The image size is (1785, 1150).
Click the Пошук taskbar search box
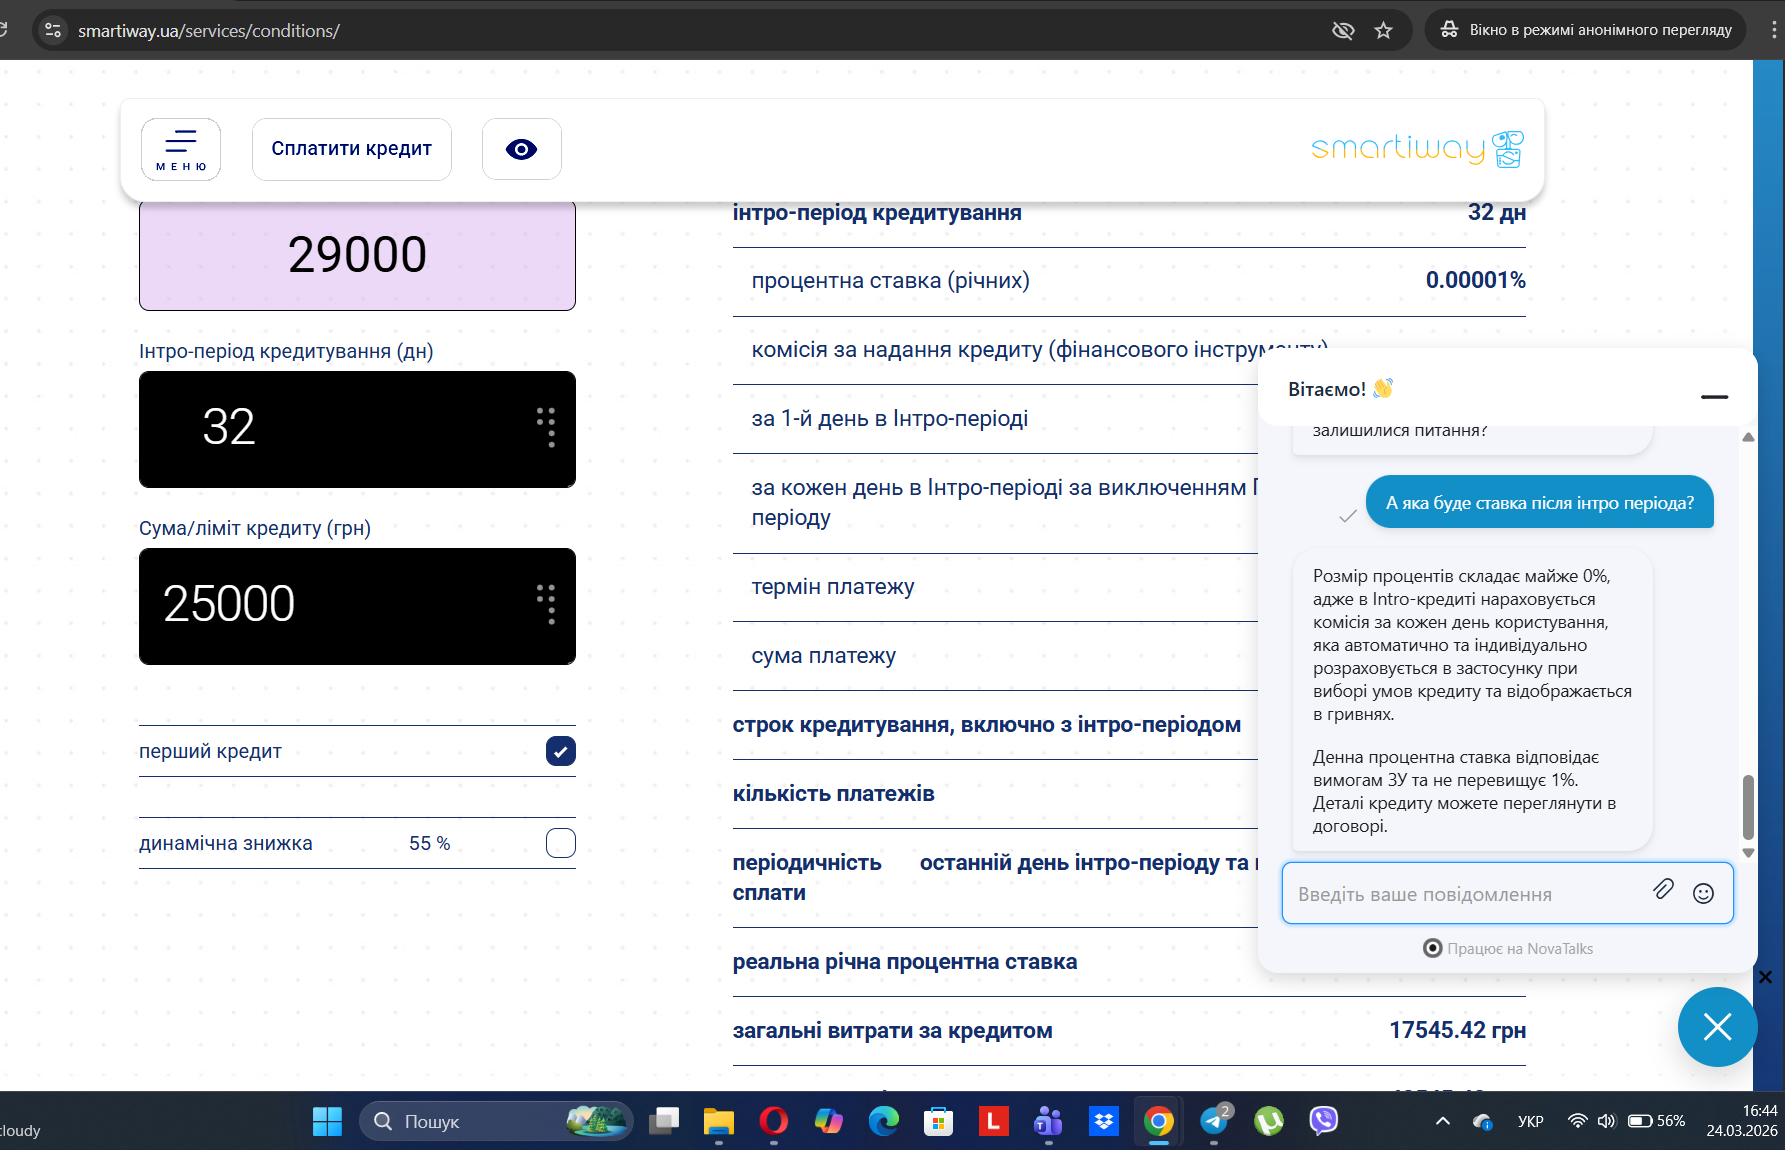[x=497, y=1121]
